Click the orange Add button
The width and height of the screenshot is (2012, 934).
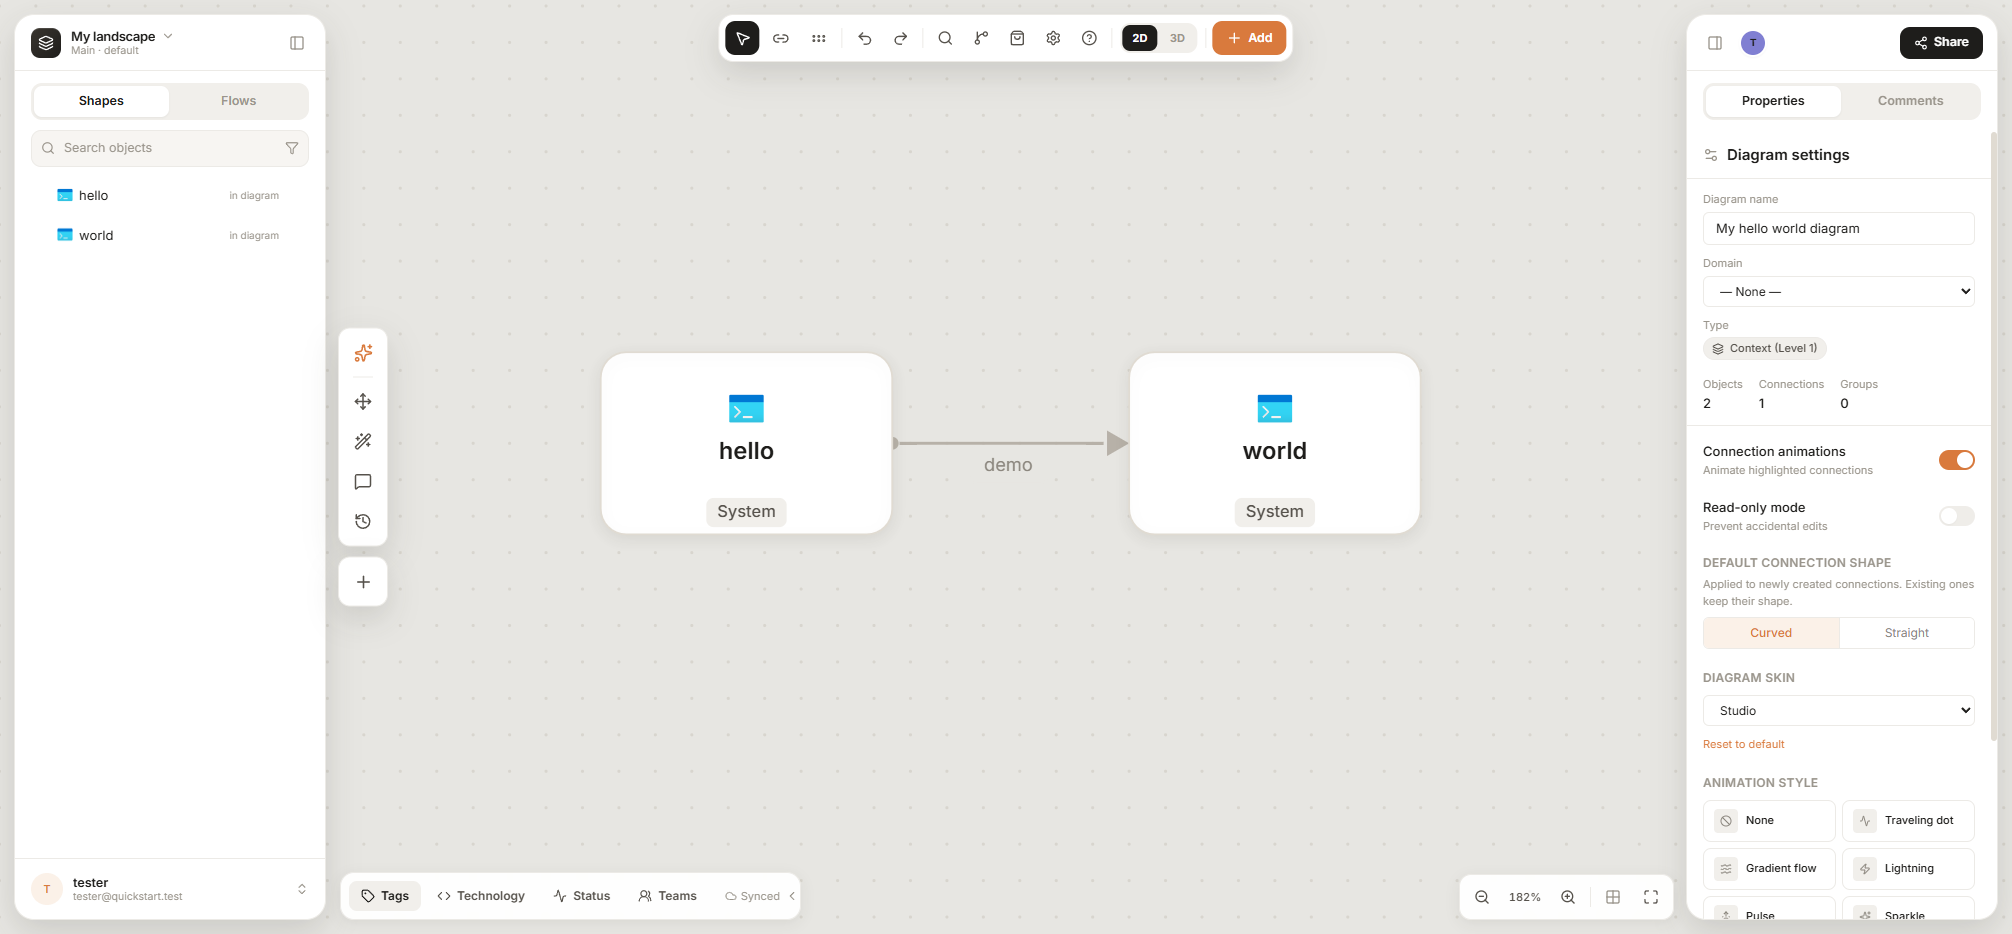tap(1249, 38)
